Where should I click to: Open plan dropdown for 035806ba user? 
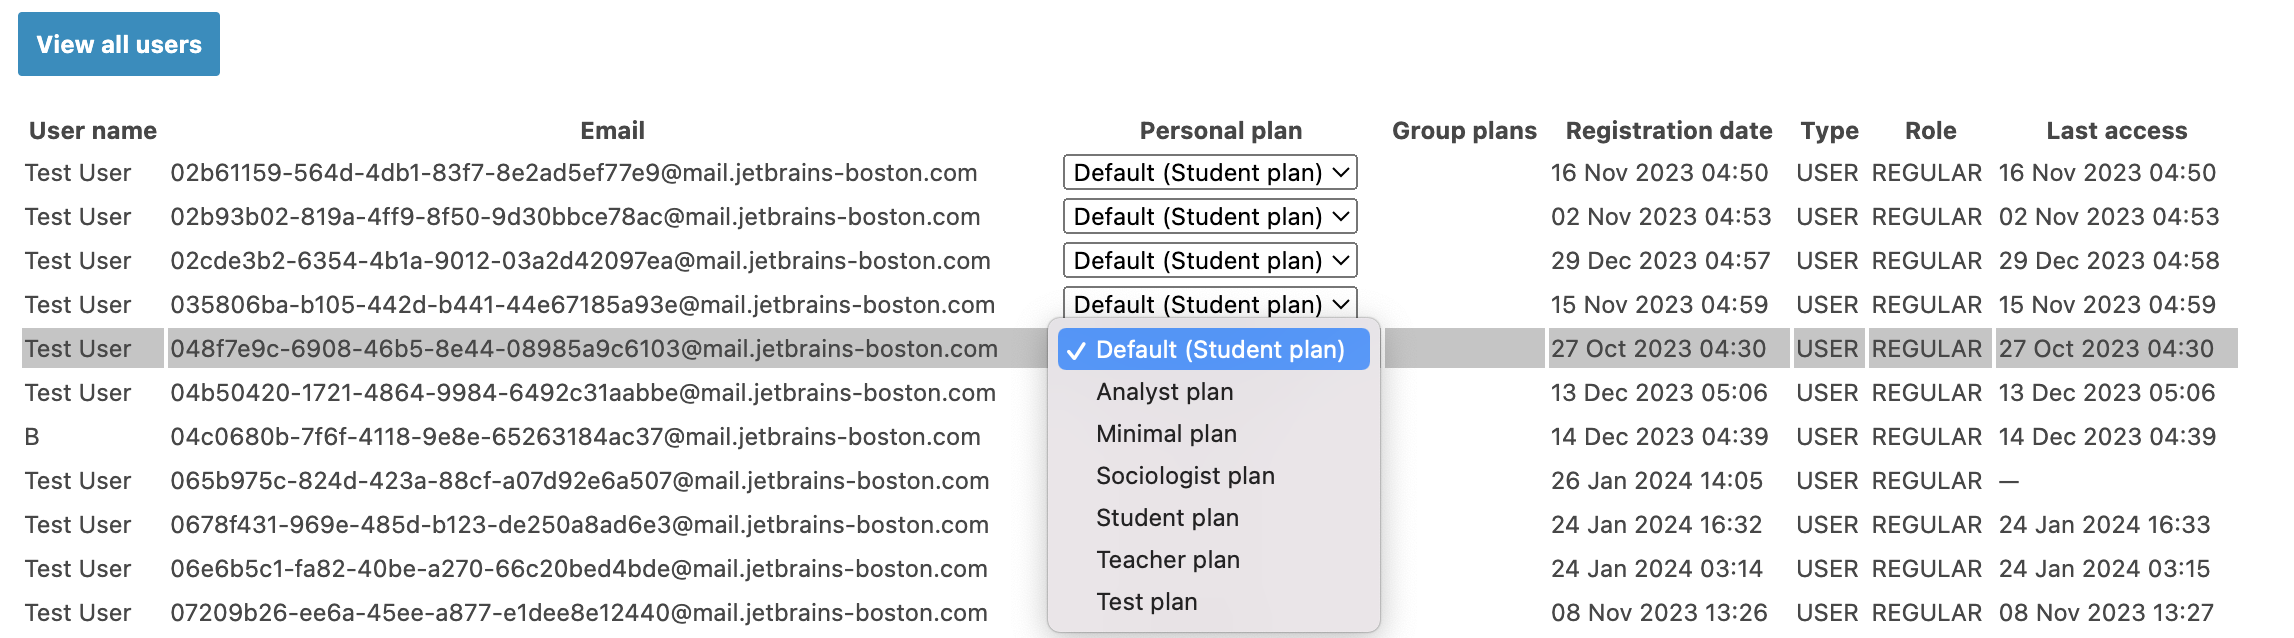[1209, 303]
